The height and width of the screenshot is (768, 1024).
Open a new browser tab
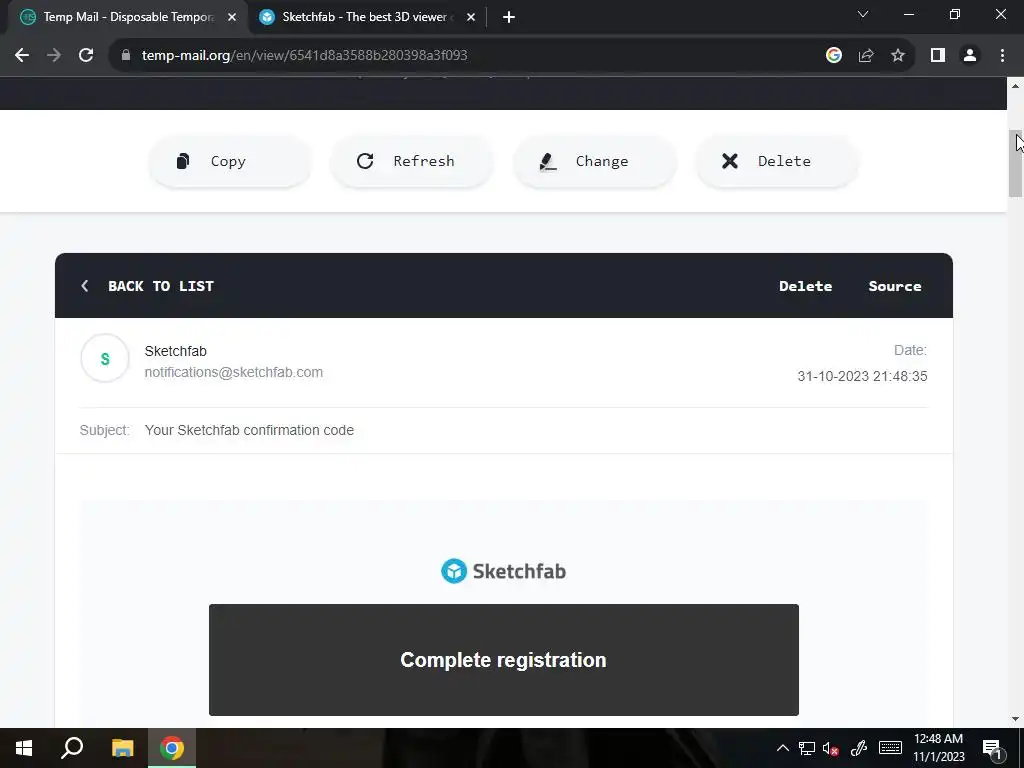[509, 17]
